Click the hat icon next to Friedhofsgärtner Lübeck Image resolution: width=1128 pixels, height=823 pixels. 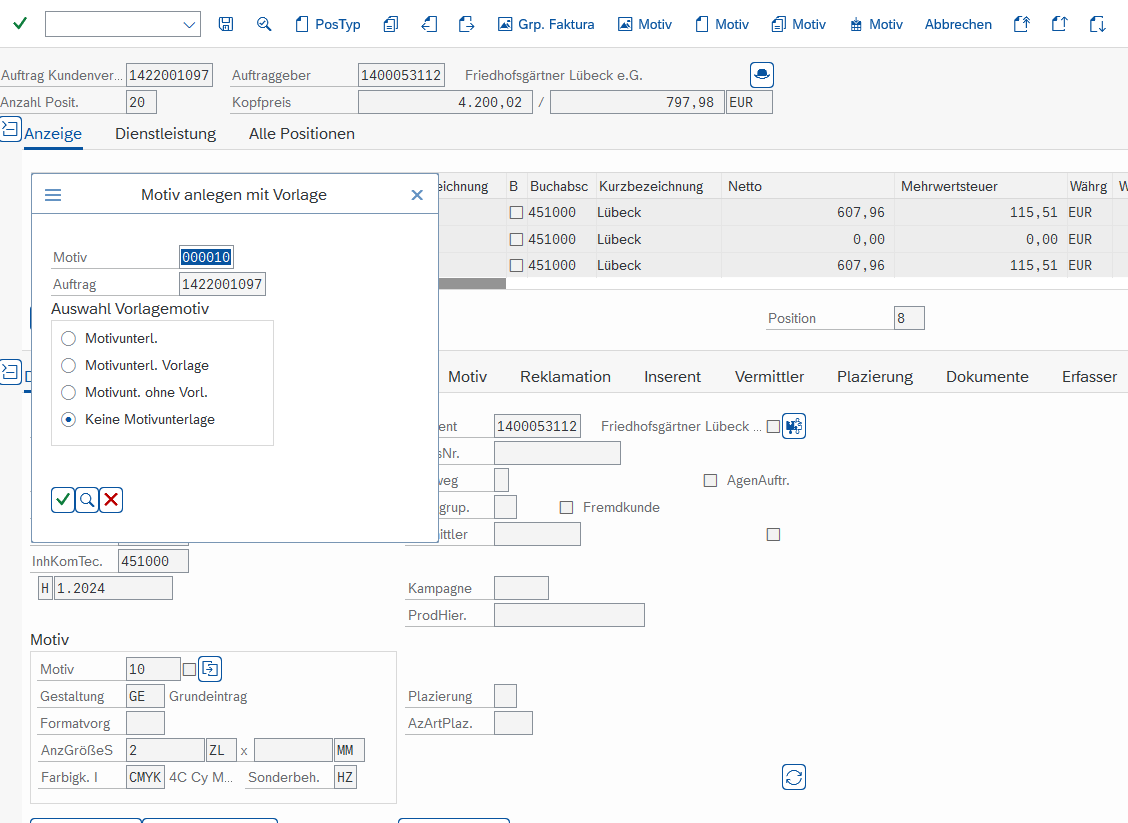coord(762,75)
